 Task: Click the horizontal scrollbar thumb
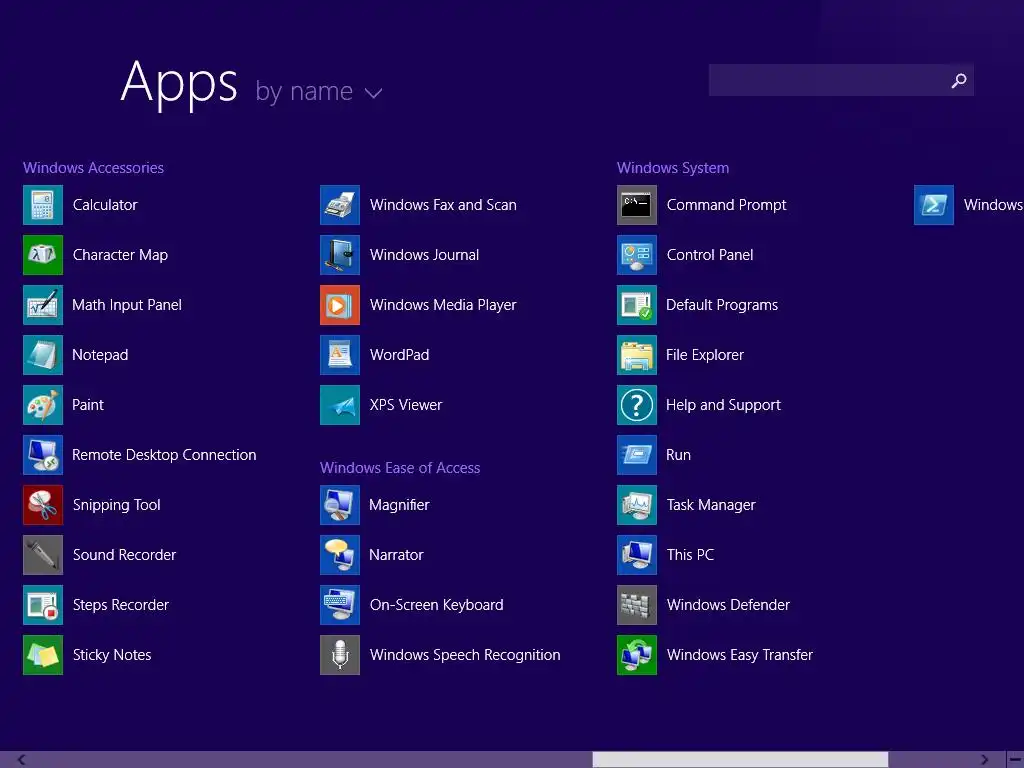click(740, 760)
